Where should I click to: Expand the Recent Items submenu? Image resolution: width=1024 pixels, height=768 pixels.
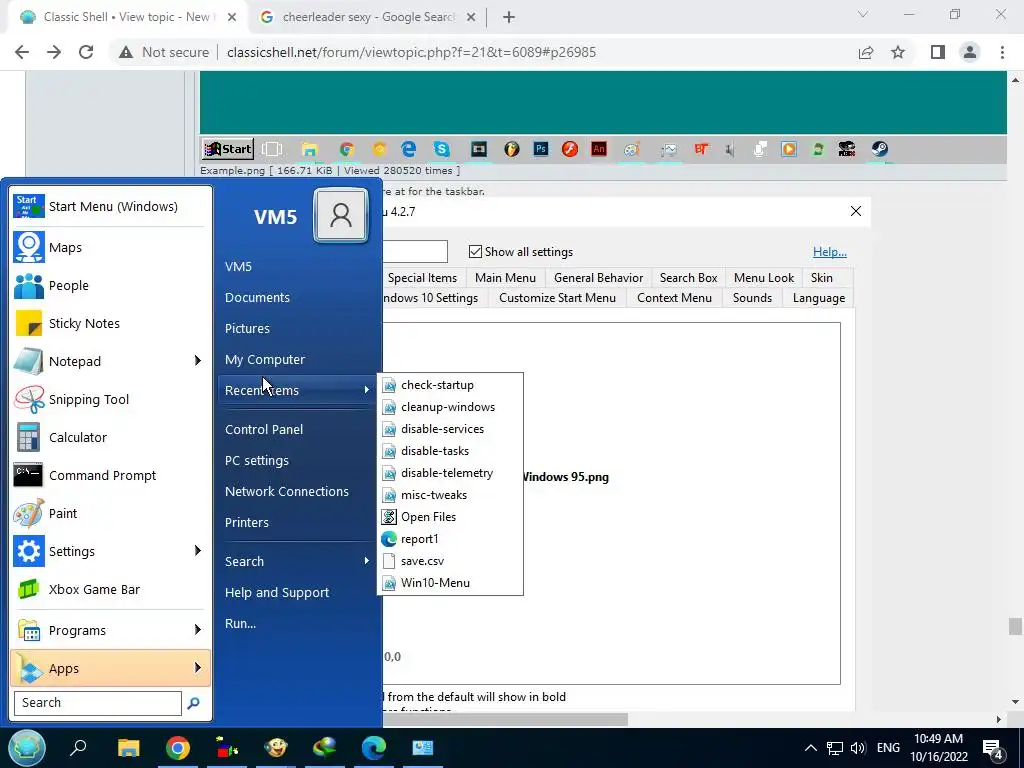297,391
